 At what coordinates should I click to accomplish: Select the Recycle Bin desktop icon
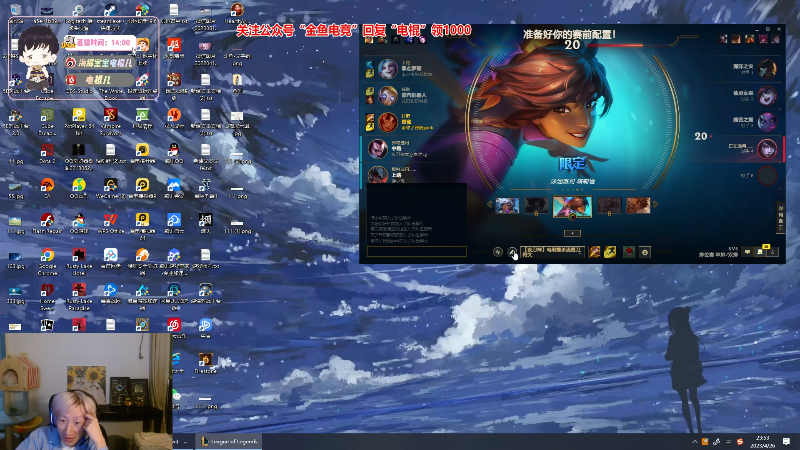15,13
